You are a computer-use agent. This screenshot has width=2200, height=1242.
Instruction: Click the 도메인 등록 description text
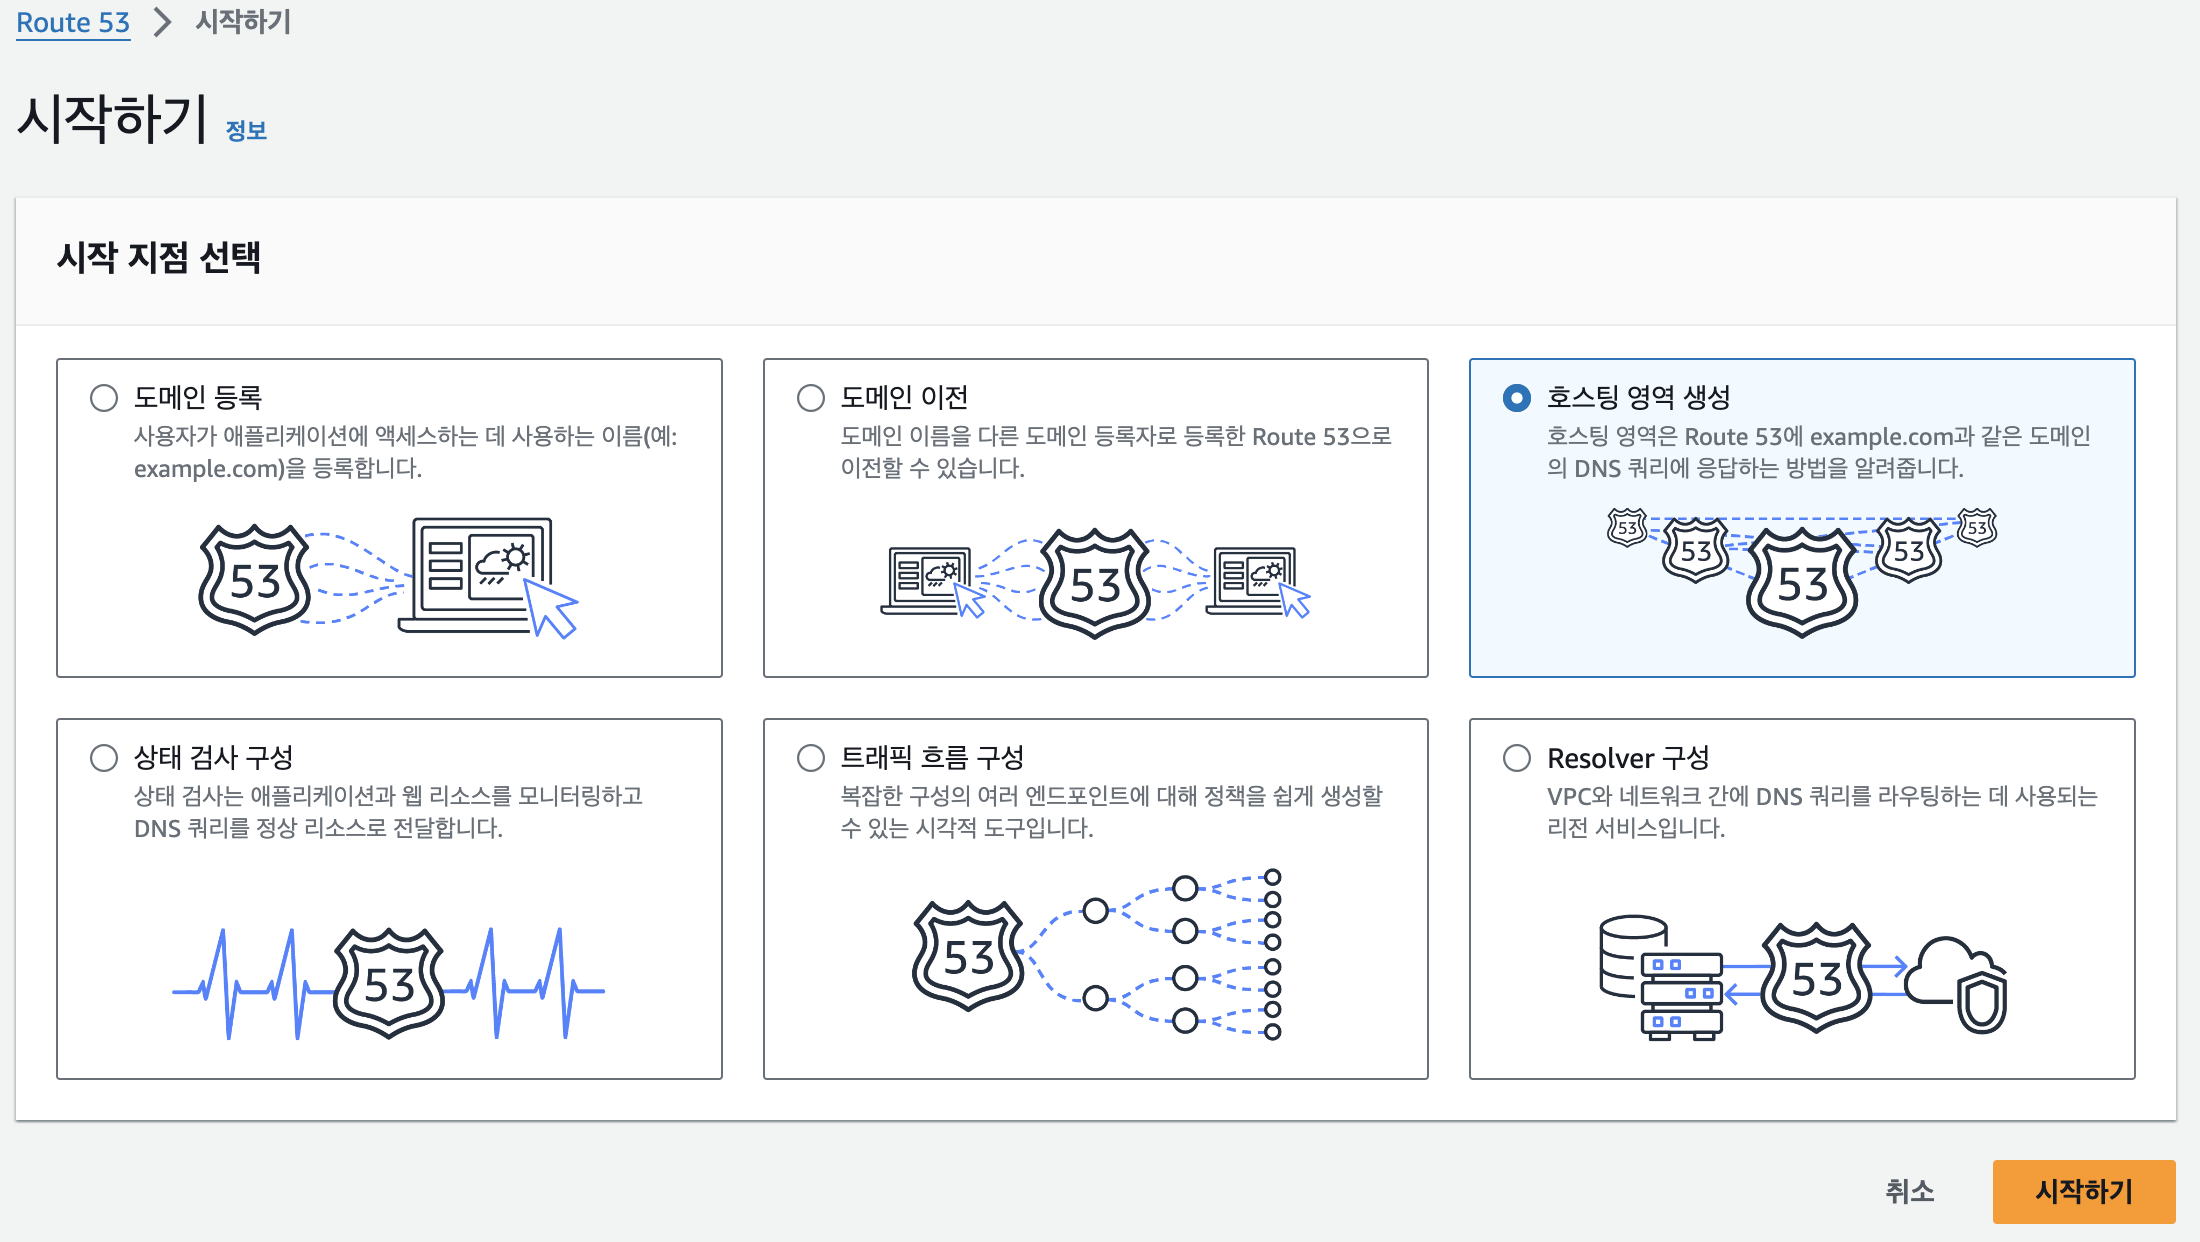[406, 452]
